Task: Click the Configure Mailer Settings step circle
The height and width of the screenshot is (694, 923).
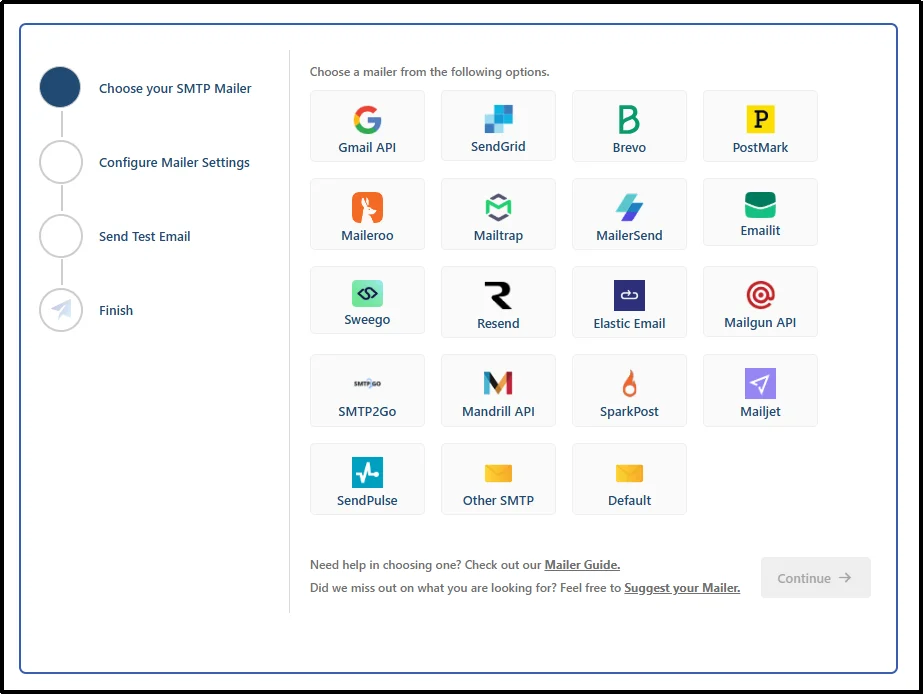Action: [x=61, y=162]
